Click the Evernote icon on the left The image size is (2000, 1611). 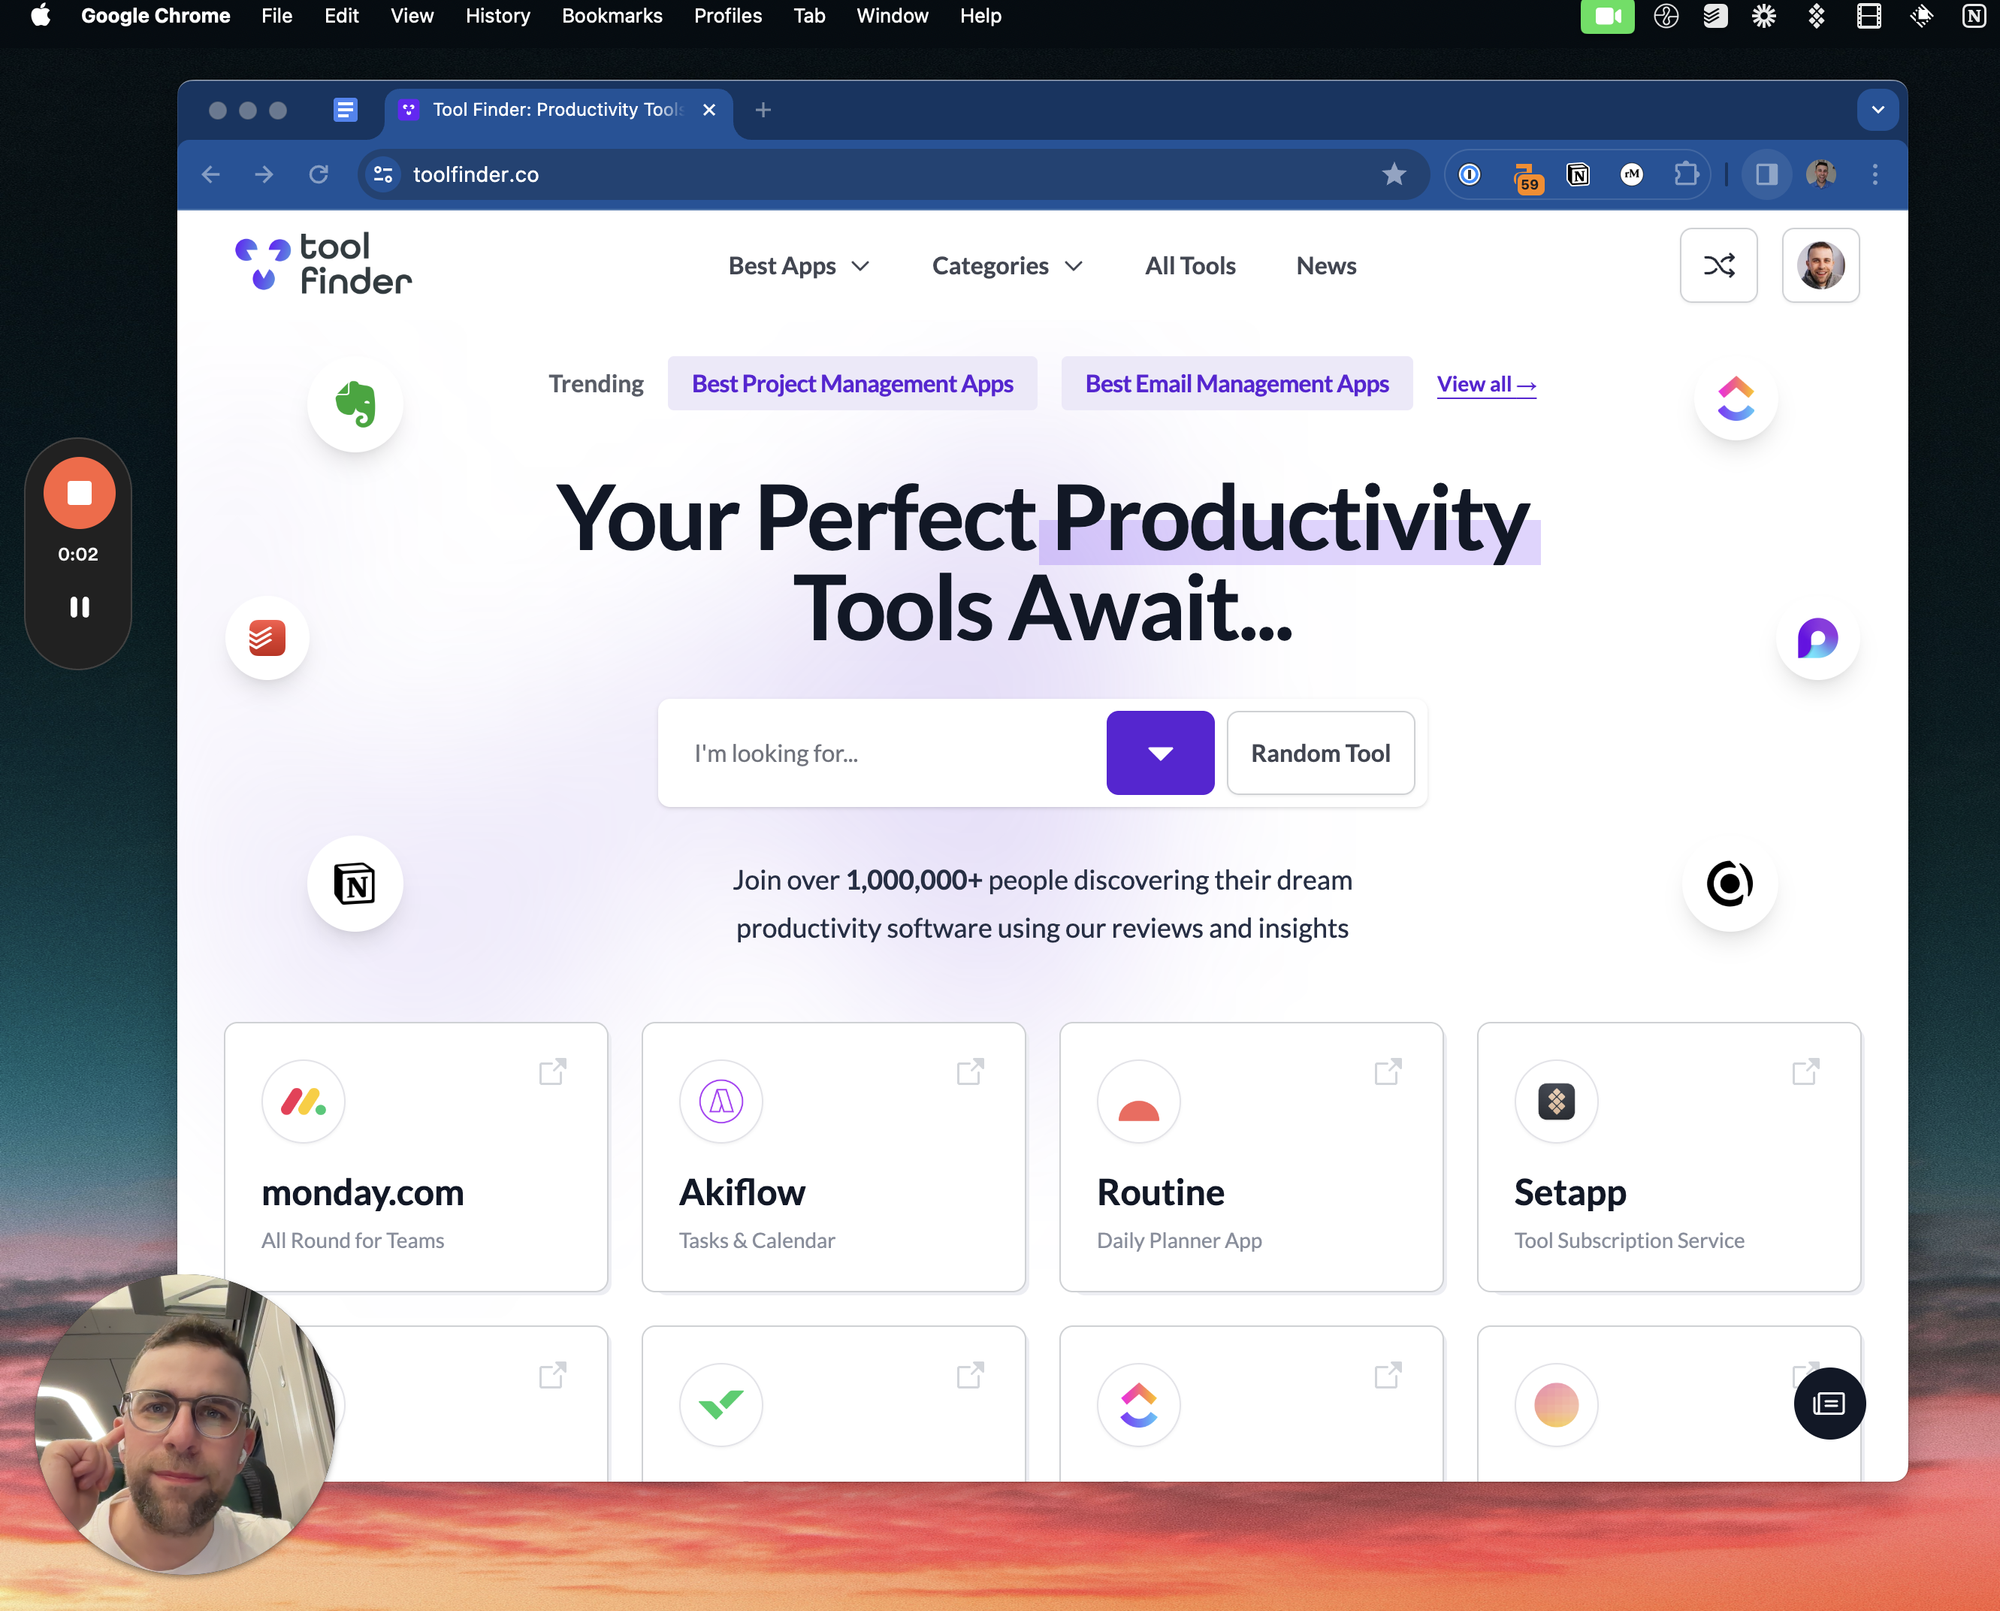click(353, 404)
